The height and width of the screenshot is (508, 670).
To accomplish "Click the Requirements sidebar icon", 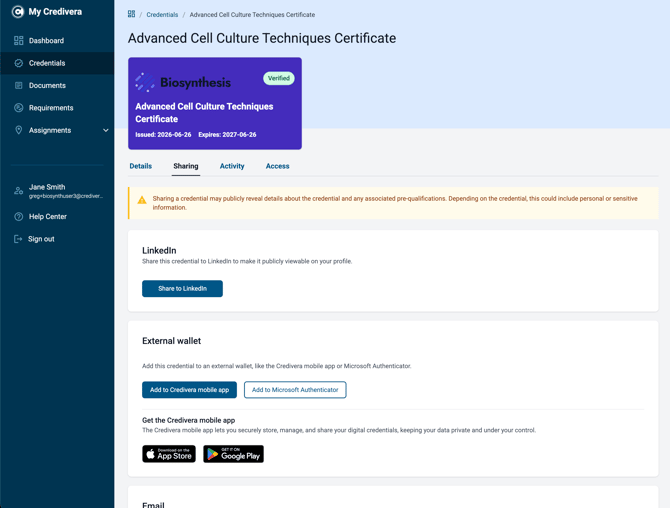I will click(x=18, y=108).
